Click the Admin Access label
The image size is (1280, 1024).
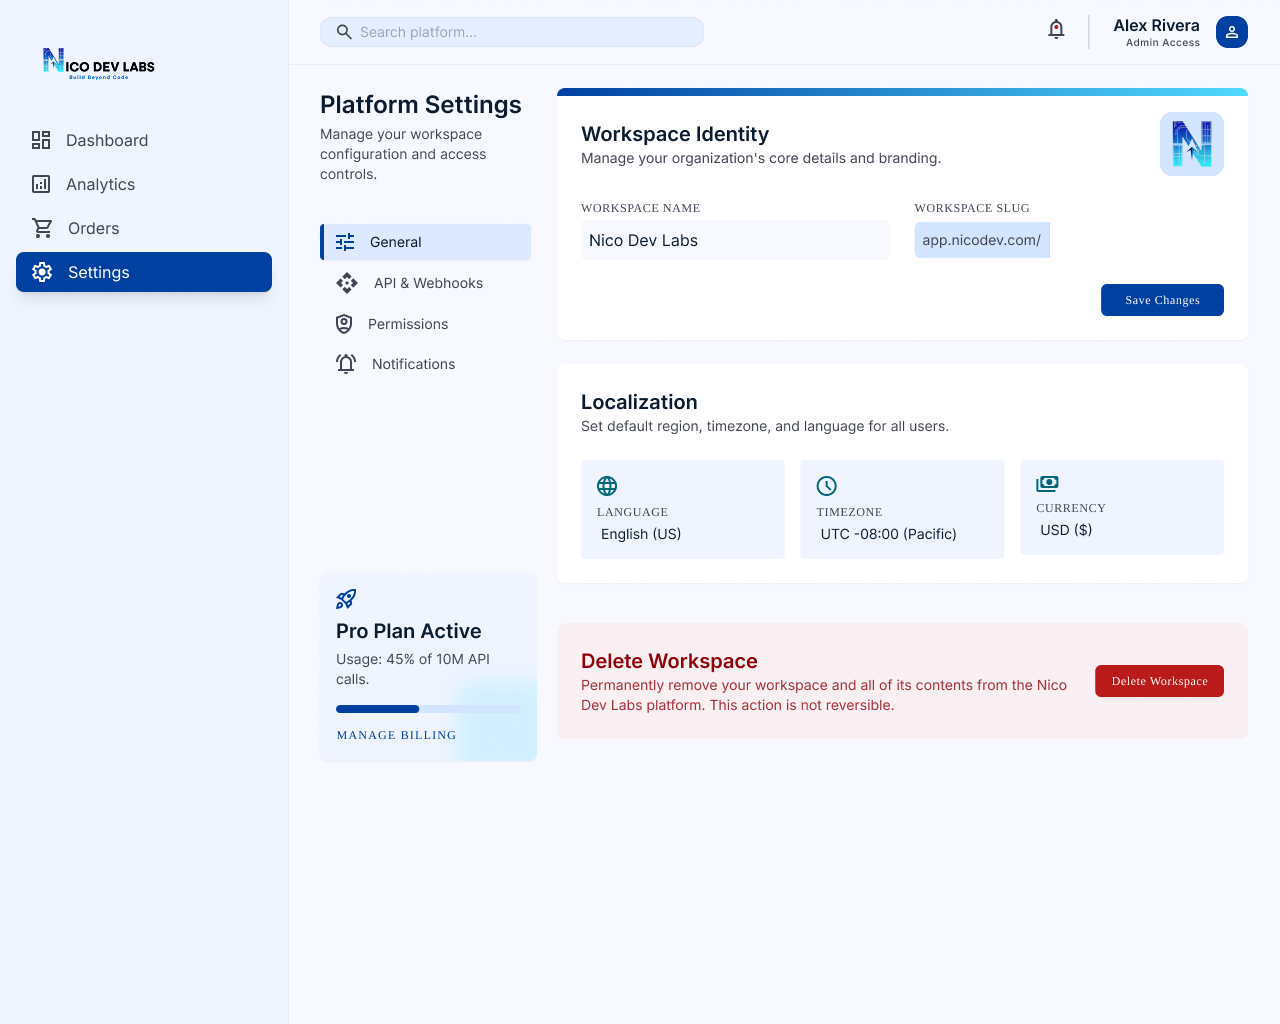tap(1162, 43)
